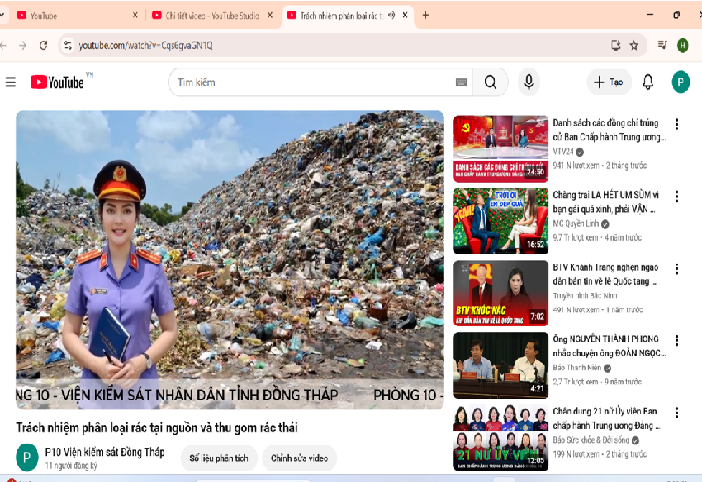The width and height of the screenshot is (702, 482).
Task: Open the YouTube hamburger guide menu
Action: (11, 82)
